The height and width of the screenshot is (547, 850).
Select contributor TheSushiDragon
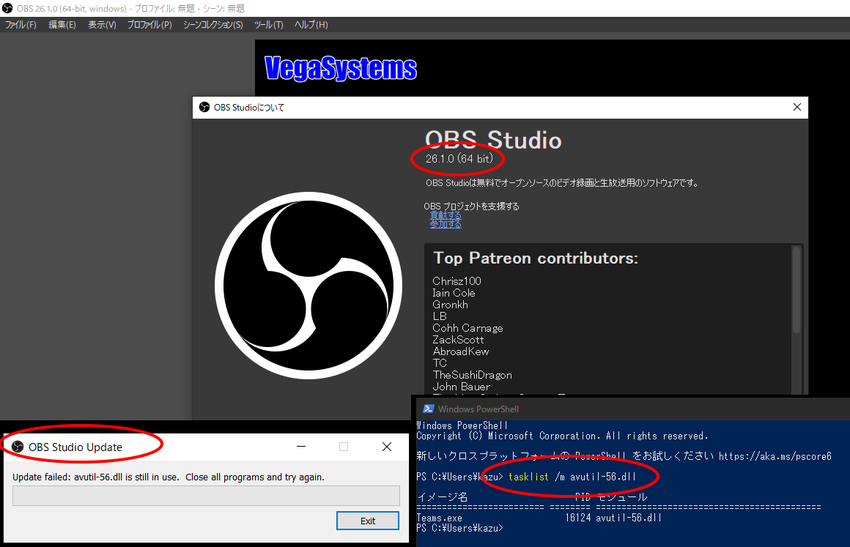(x=472, y=375)
